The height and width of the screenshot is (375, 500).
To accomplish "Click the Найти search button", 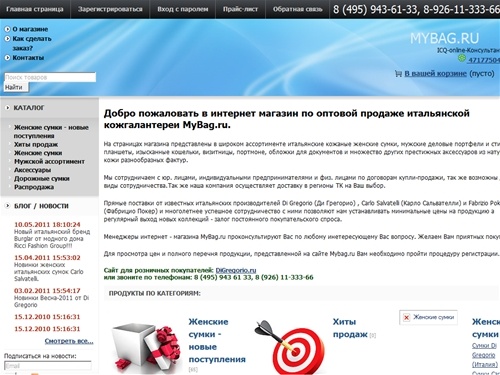I will click(16, 87).
